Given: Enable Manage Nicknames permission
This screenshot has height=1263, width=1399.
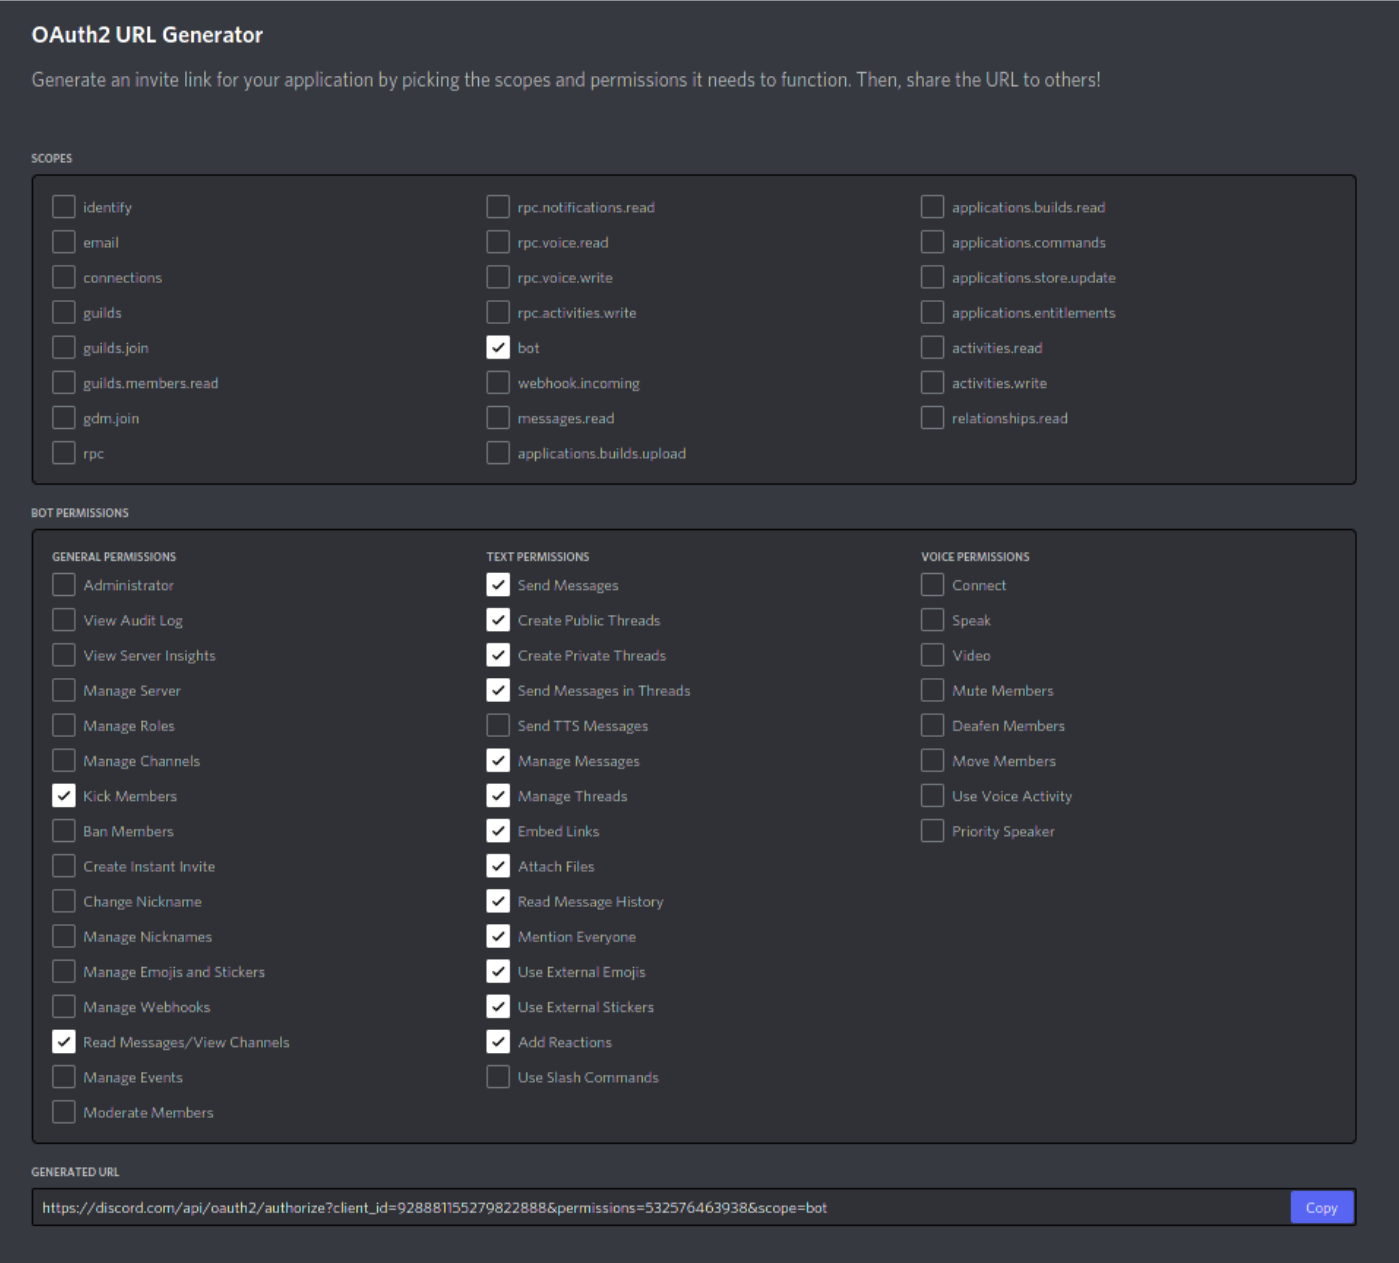Looking at the screenshot, I should coord(64,936).
